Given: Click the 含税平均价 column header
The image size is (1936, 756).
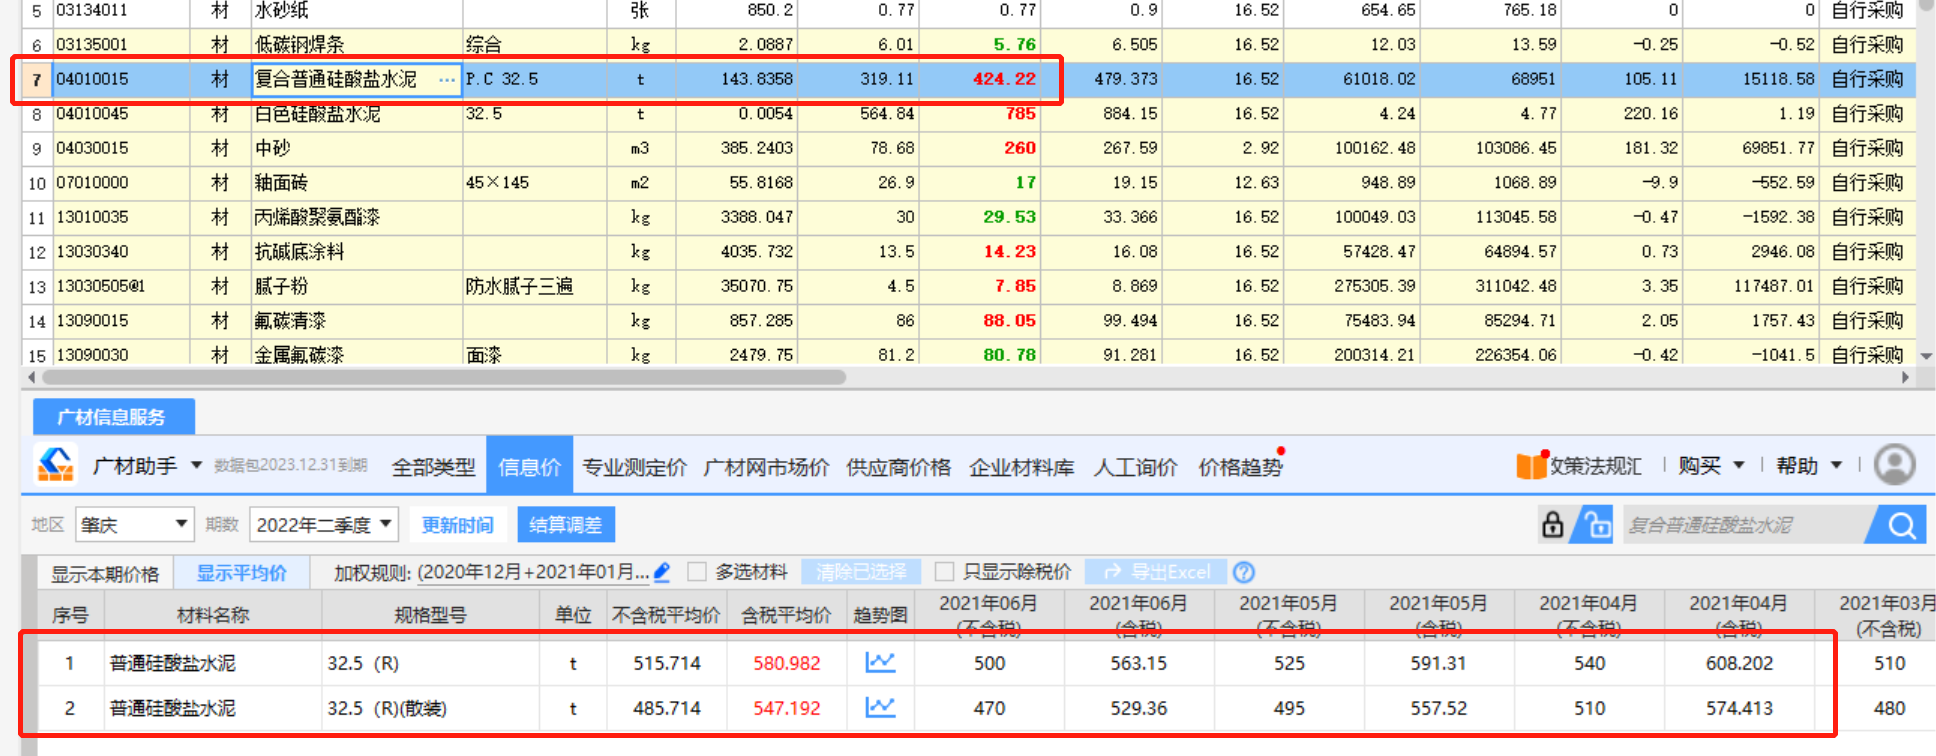Looking at the screenshot, I should pyautogui.click(x=786, y=615).
